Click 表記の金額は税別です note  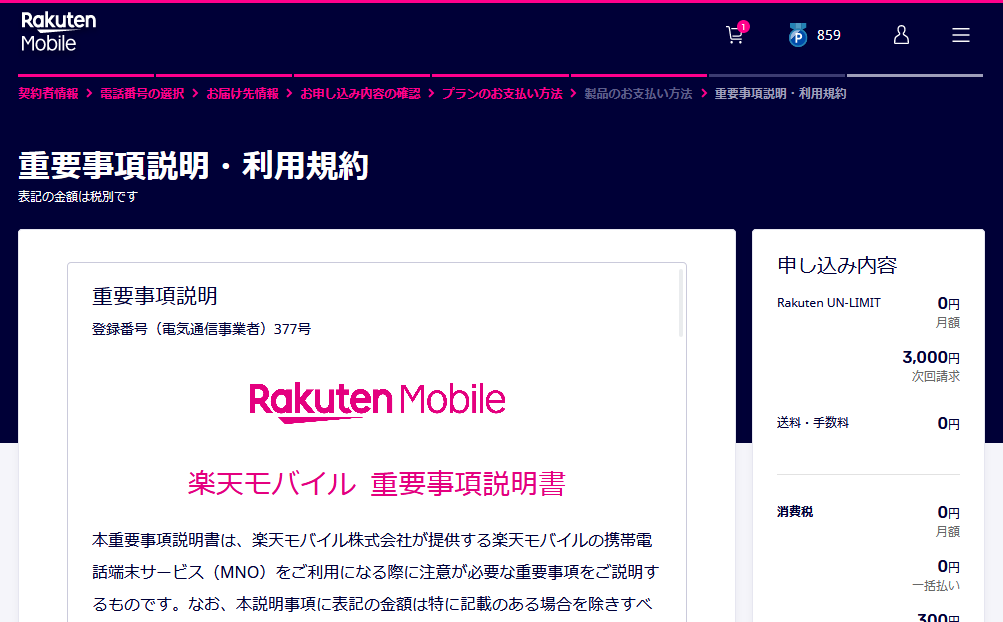click(x=77, y=196)
